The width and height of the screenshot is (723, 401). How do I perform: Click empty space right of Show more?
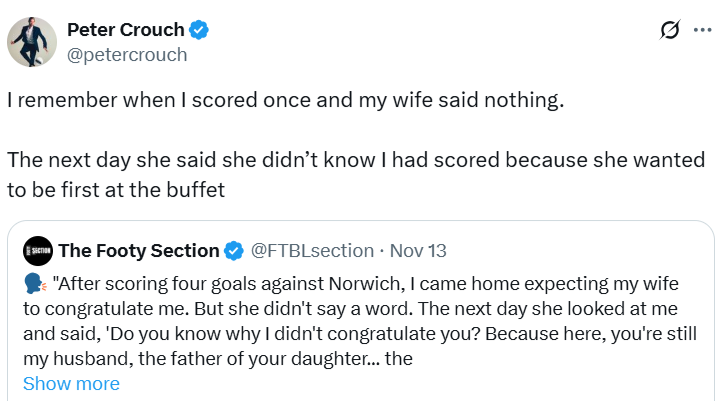(400, 384)
